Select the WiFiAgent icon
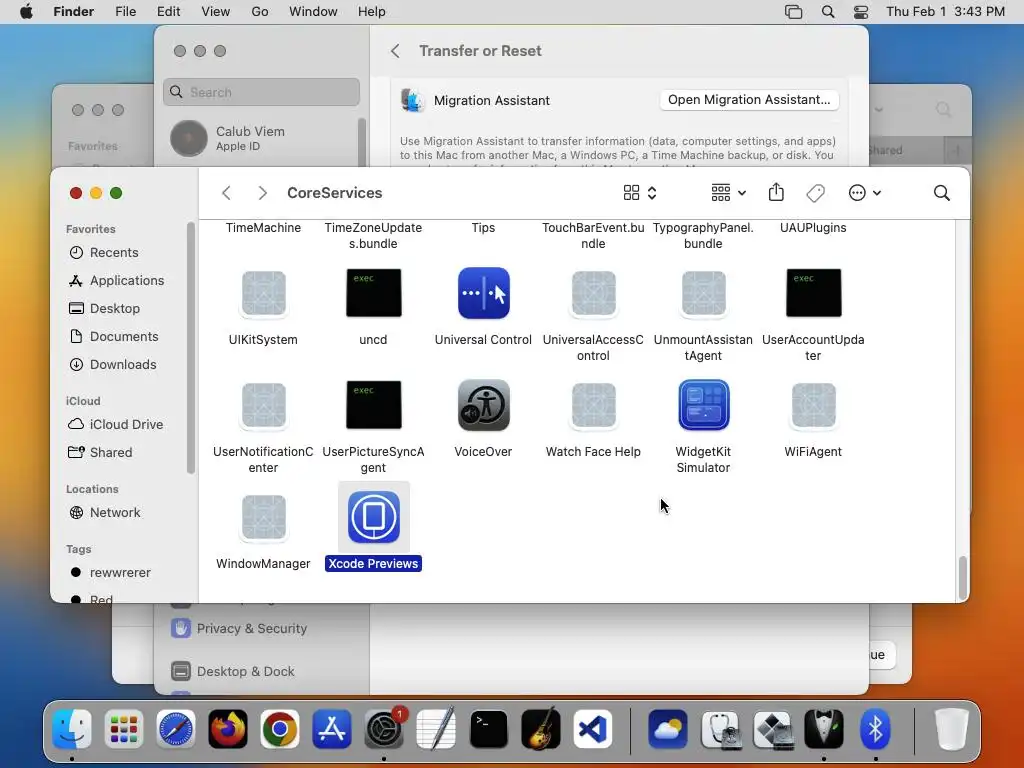 814,405
